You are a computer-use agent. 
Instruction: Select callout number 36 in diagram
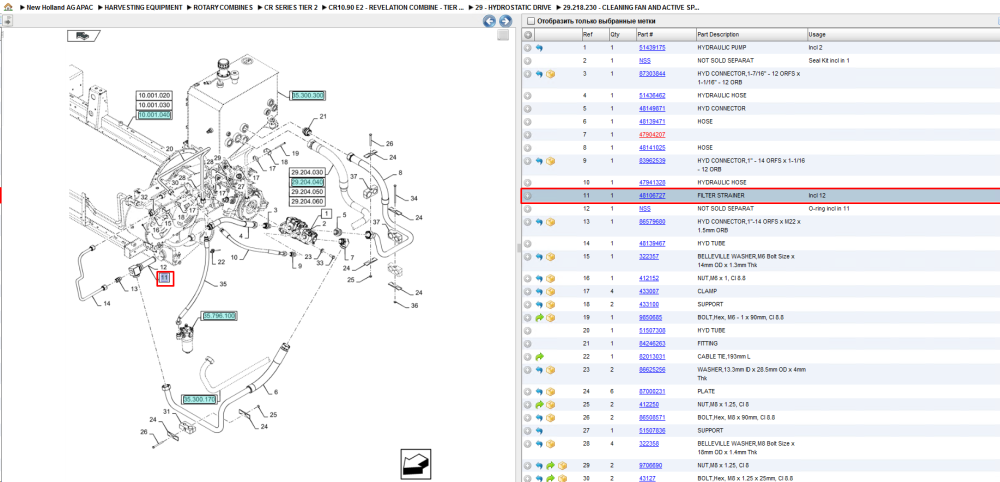pyautogui.click(x=414, y=306)
